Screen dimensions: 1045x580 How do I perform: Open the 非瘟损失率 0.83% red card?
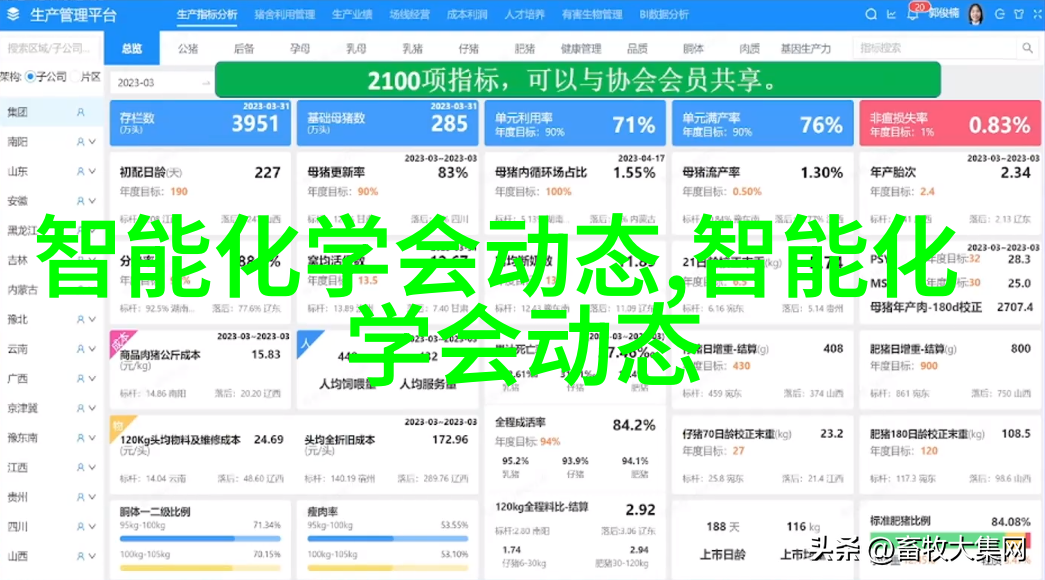950,123
